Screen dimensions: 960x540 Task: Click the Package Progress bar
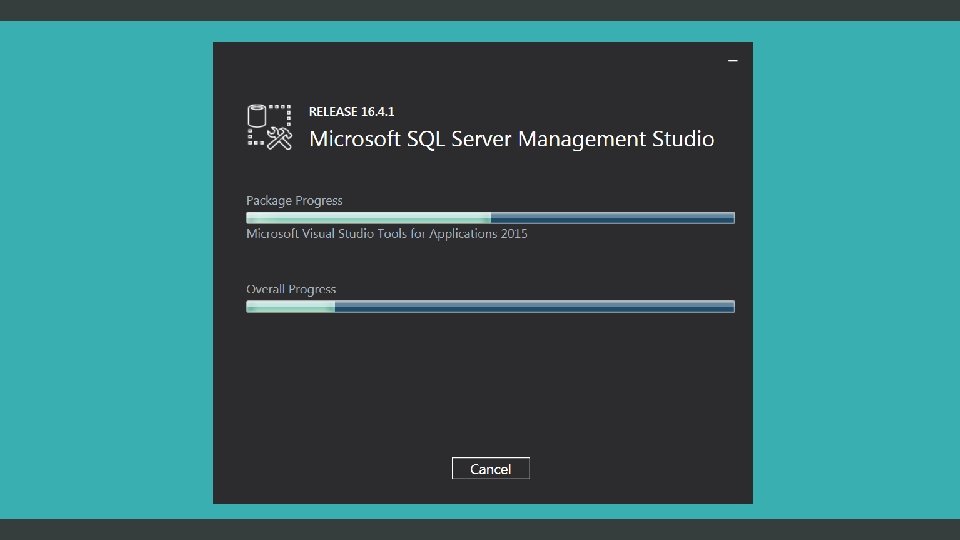(x=490, y=218)
